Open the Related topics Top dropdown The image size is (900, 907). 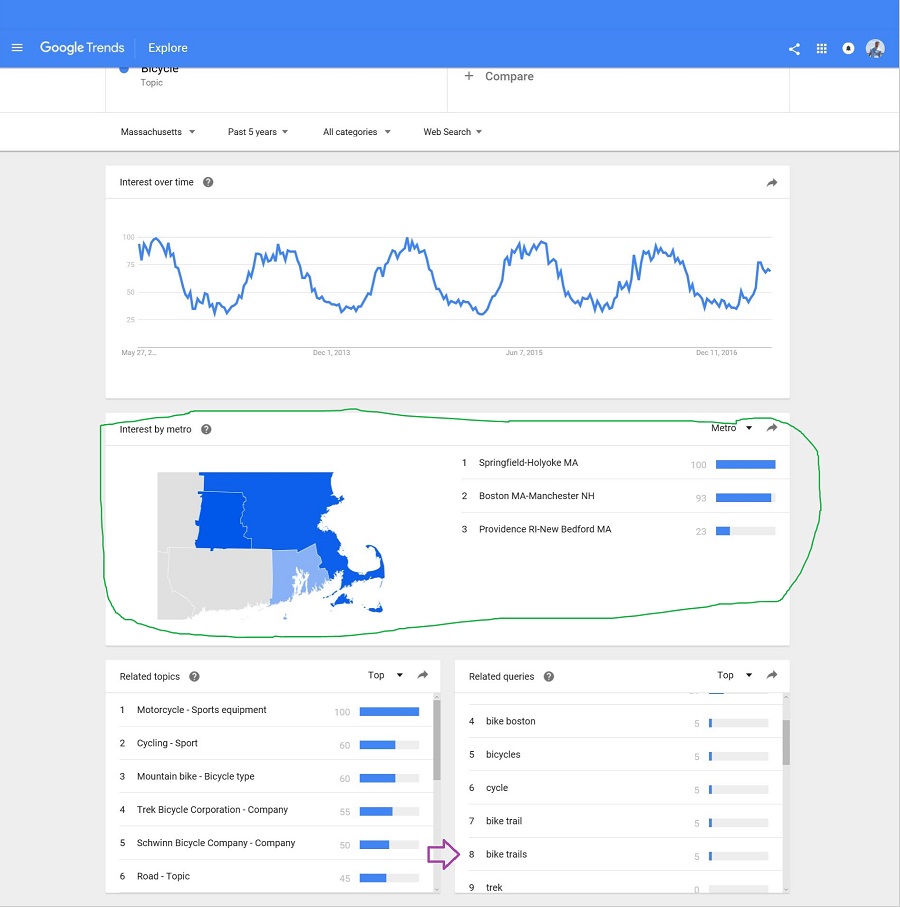385,675
